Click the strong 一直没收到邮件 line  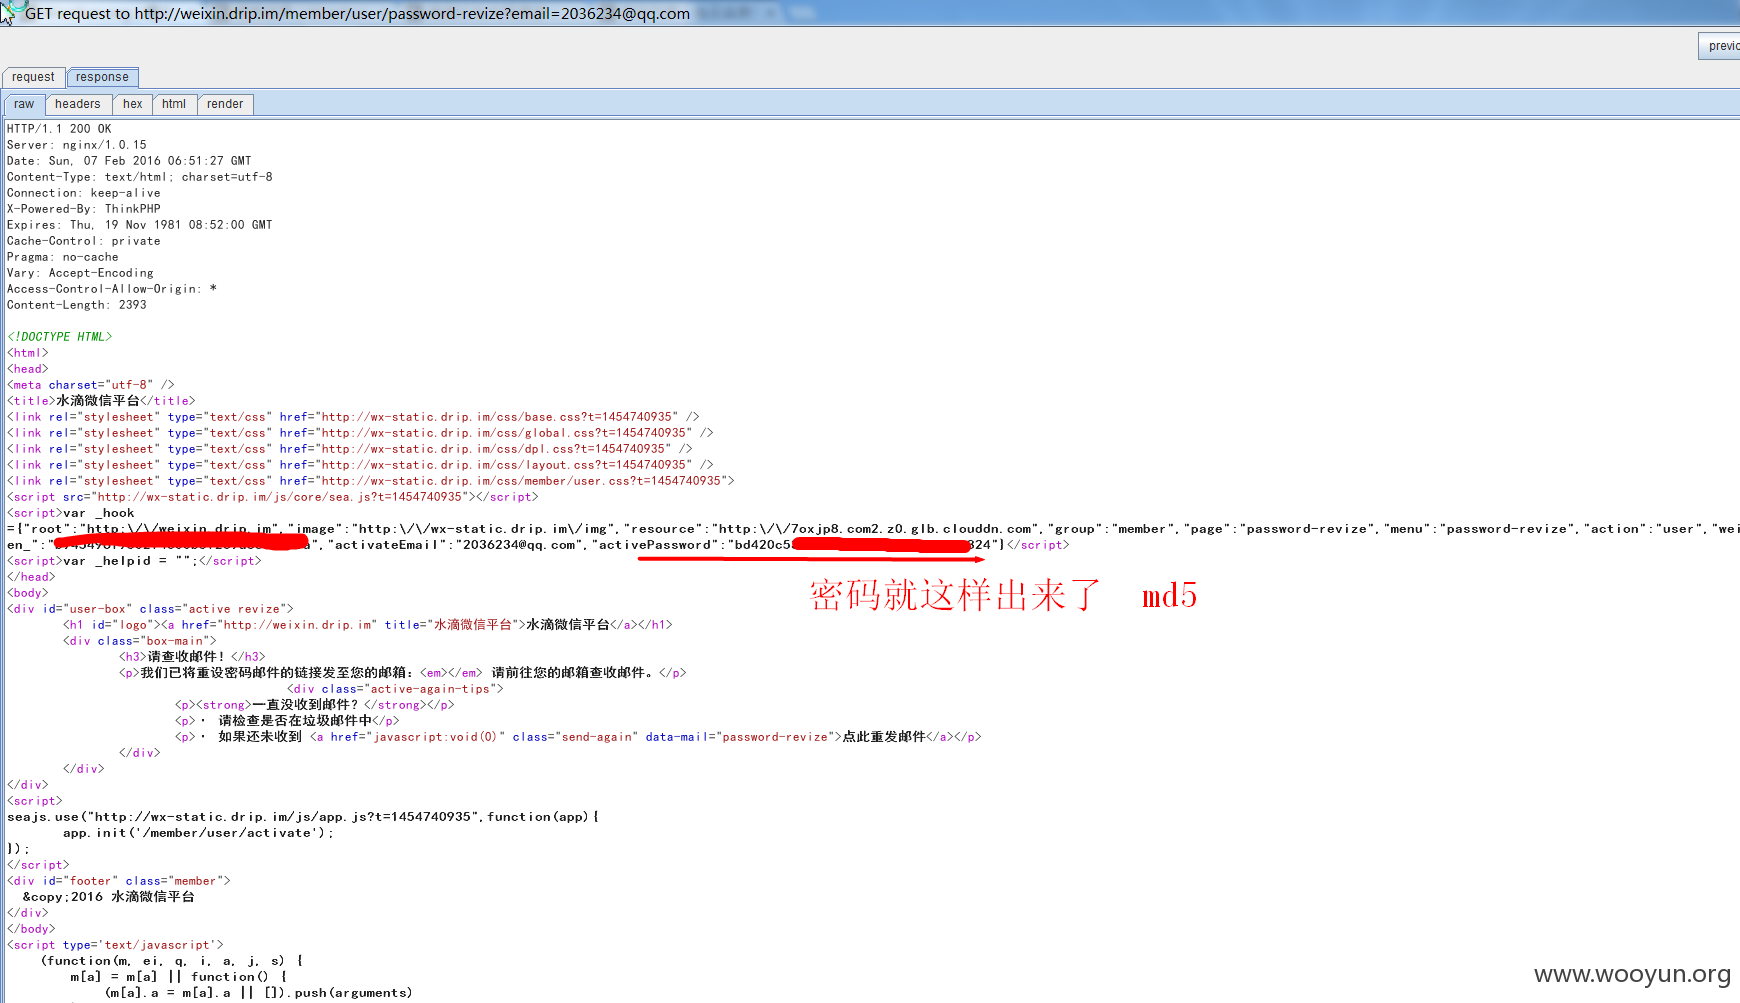click(315, 705)
